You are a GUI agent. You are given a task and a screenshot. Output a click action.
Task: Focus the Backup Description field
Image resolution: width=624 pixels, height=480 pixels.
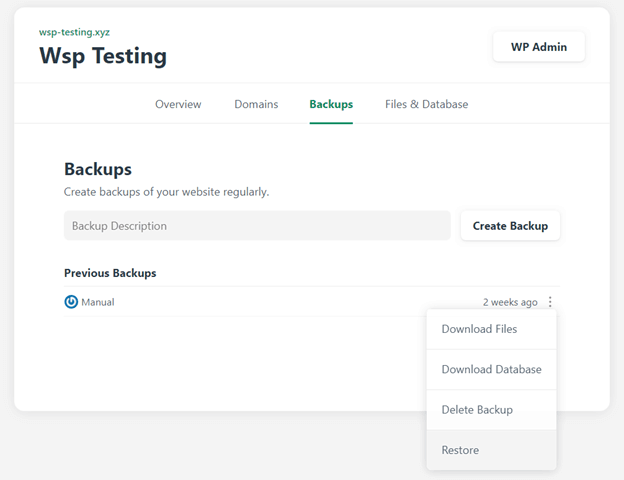tap(257, 226)
